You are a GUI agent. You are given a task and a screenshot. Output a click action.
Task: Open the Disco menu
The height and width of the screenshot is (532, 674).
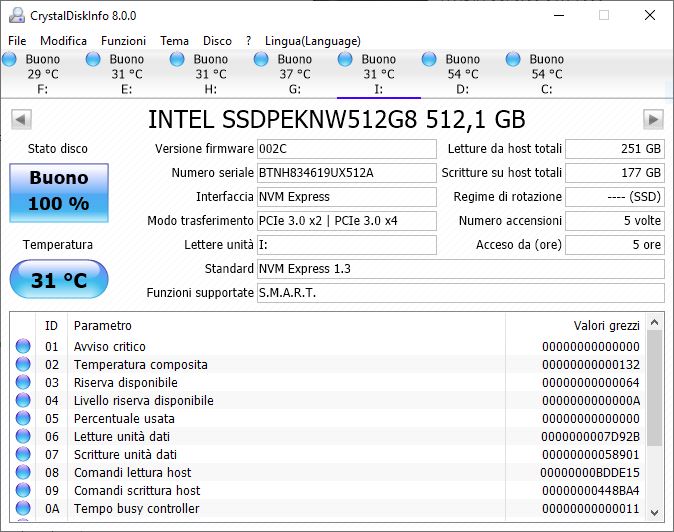[217, 41]
